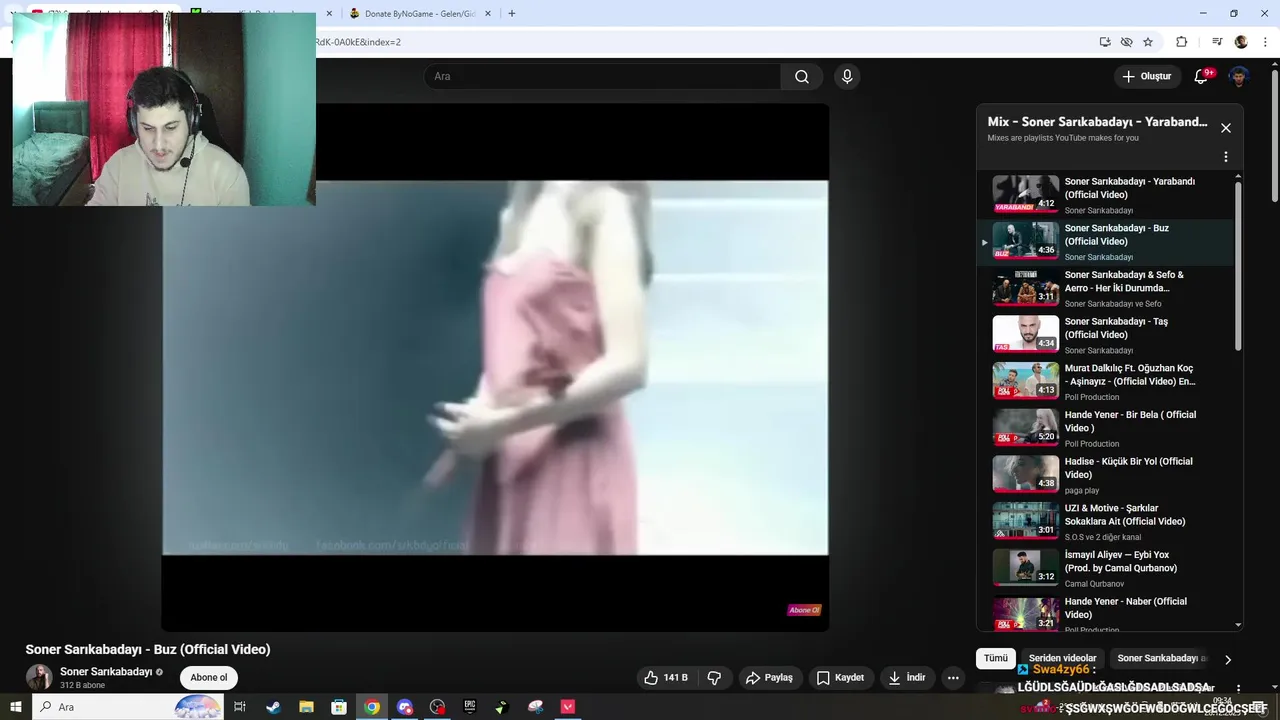1280x720 pixels.
Task: Close the Mix playlist panel
Action: [x=1226, y=128]
